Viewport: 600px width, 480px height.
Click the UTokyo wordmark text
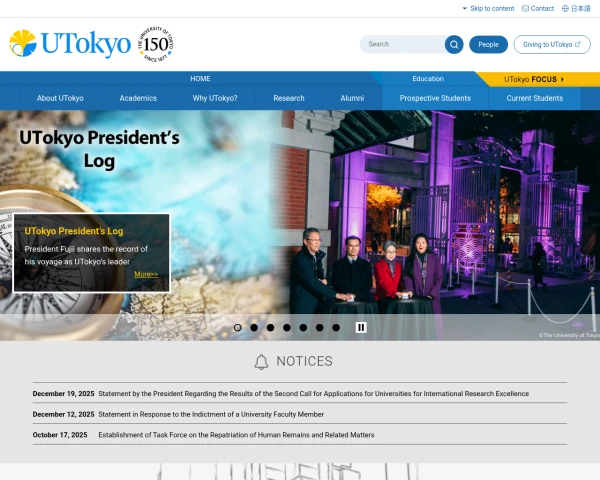pyautogui.click(x=86, y=44)
